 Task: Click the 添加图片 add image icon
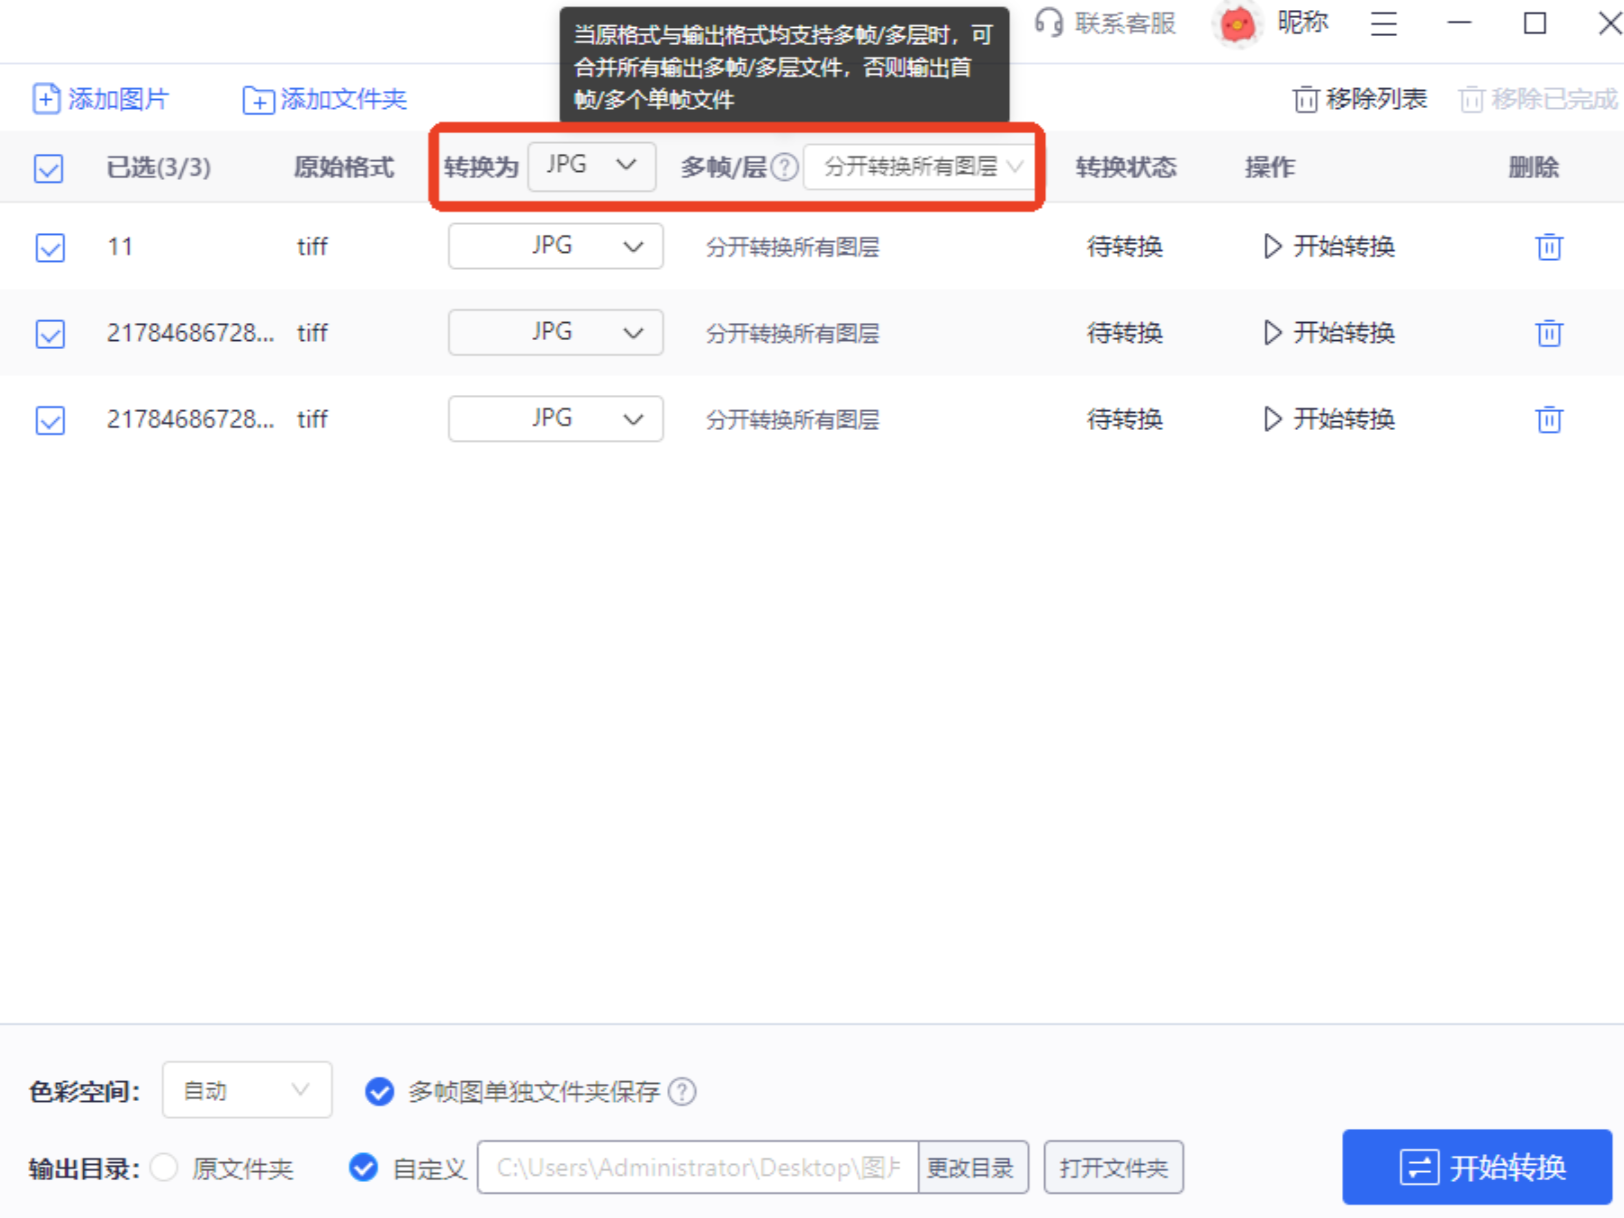coord(46,99)
